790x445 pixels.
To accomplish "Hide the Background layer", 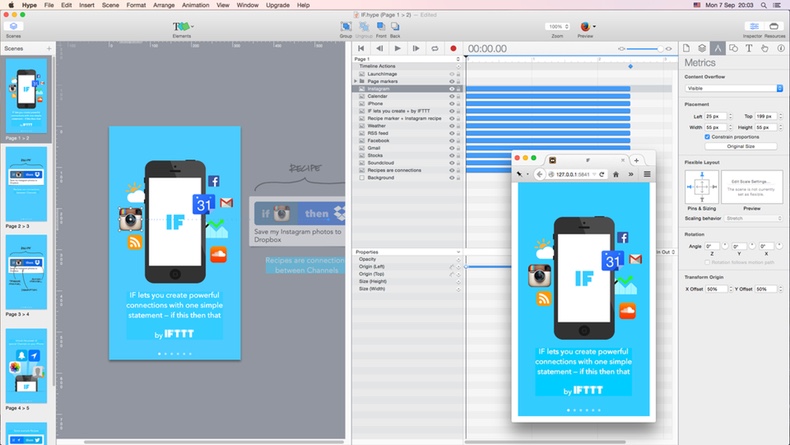I will pyautogui.click(x=451, y=178).
